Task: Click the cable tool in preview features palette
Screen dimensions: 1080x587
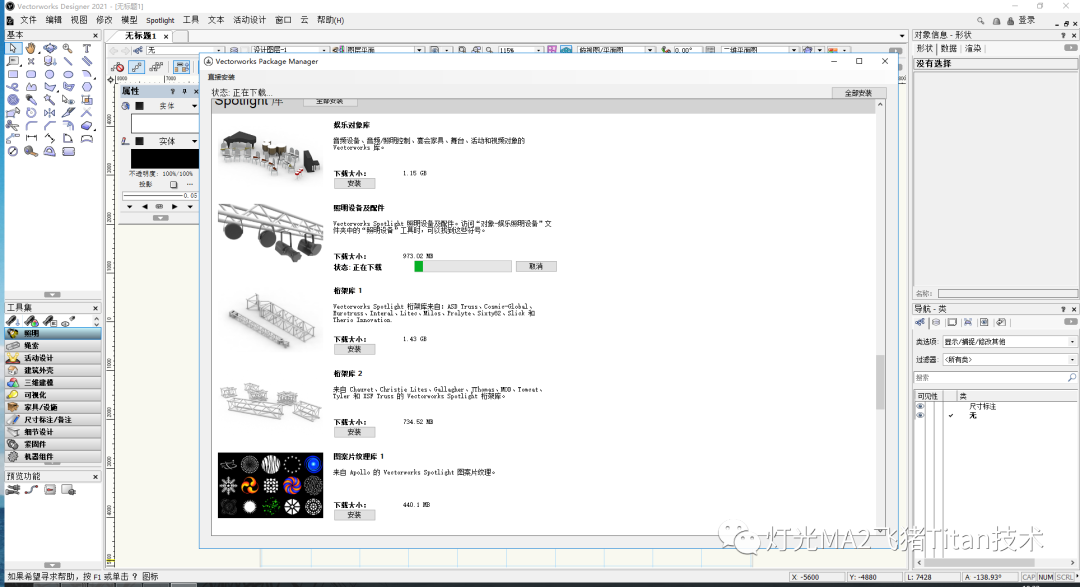Action: click(31, 490)
